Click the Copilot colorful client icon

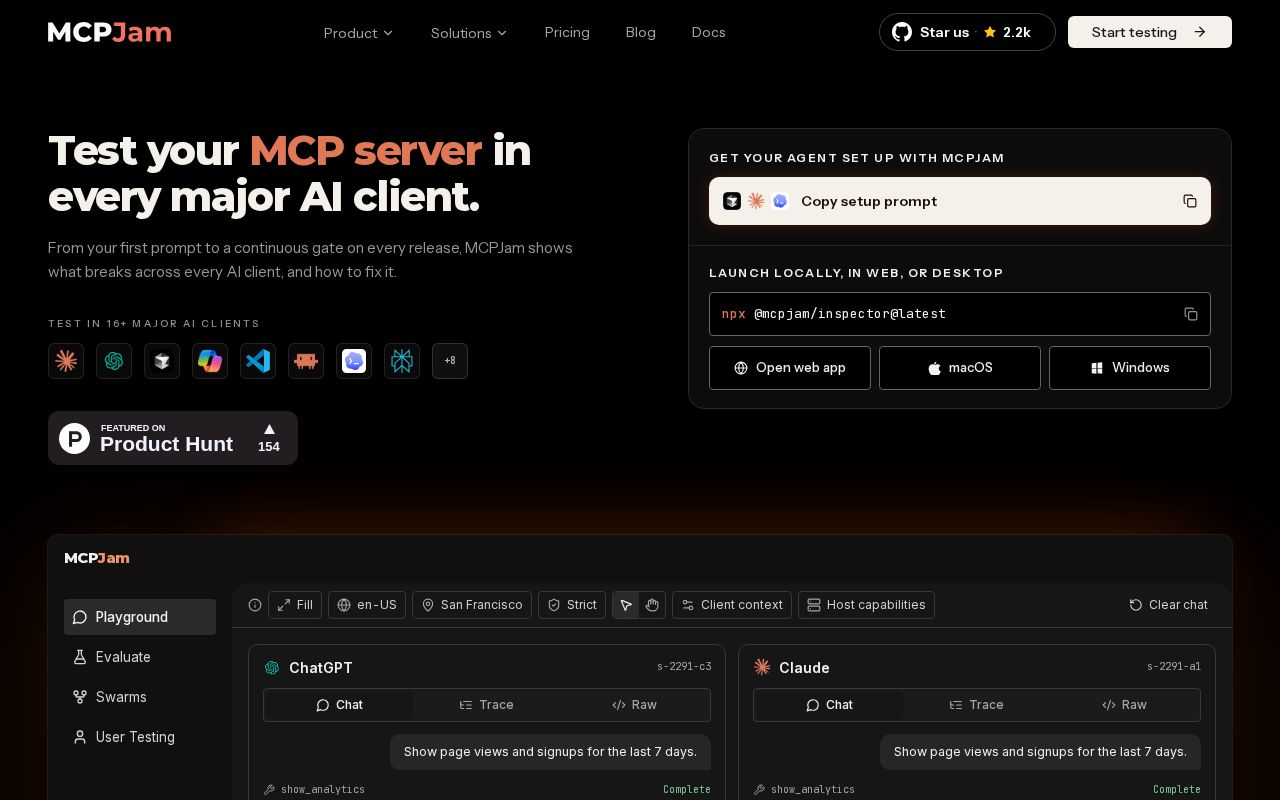coord(210,361)
